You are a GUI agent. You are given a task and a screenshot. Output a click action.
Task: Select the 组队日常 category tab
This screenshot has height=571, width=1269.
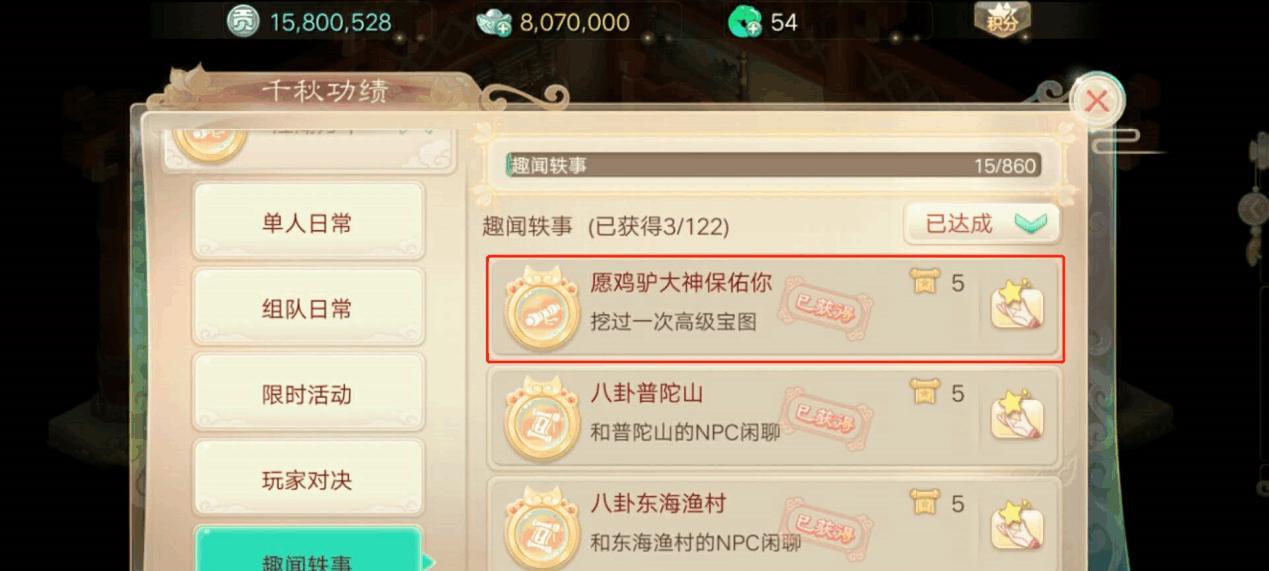[x=308, y=308]
